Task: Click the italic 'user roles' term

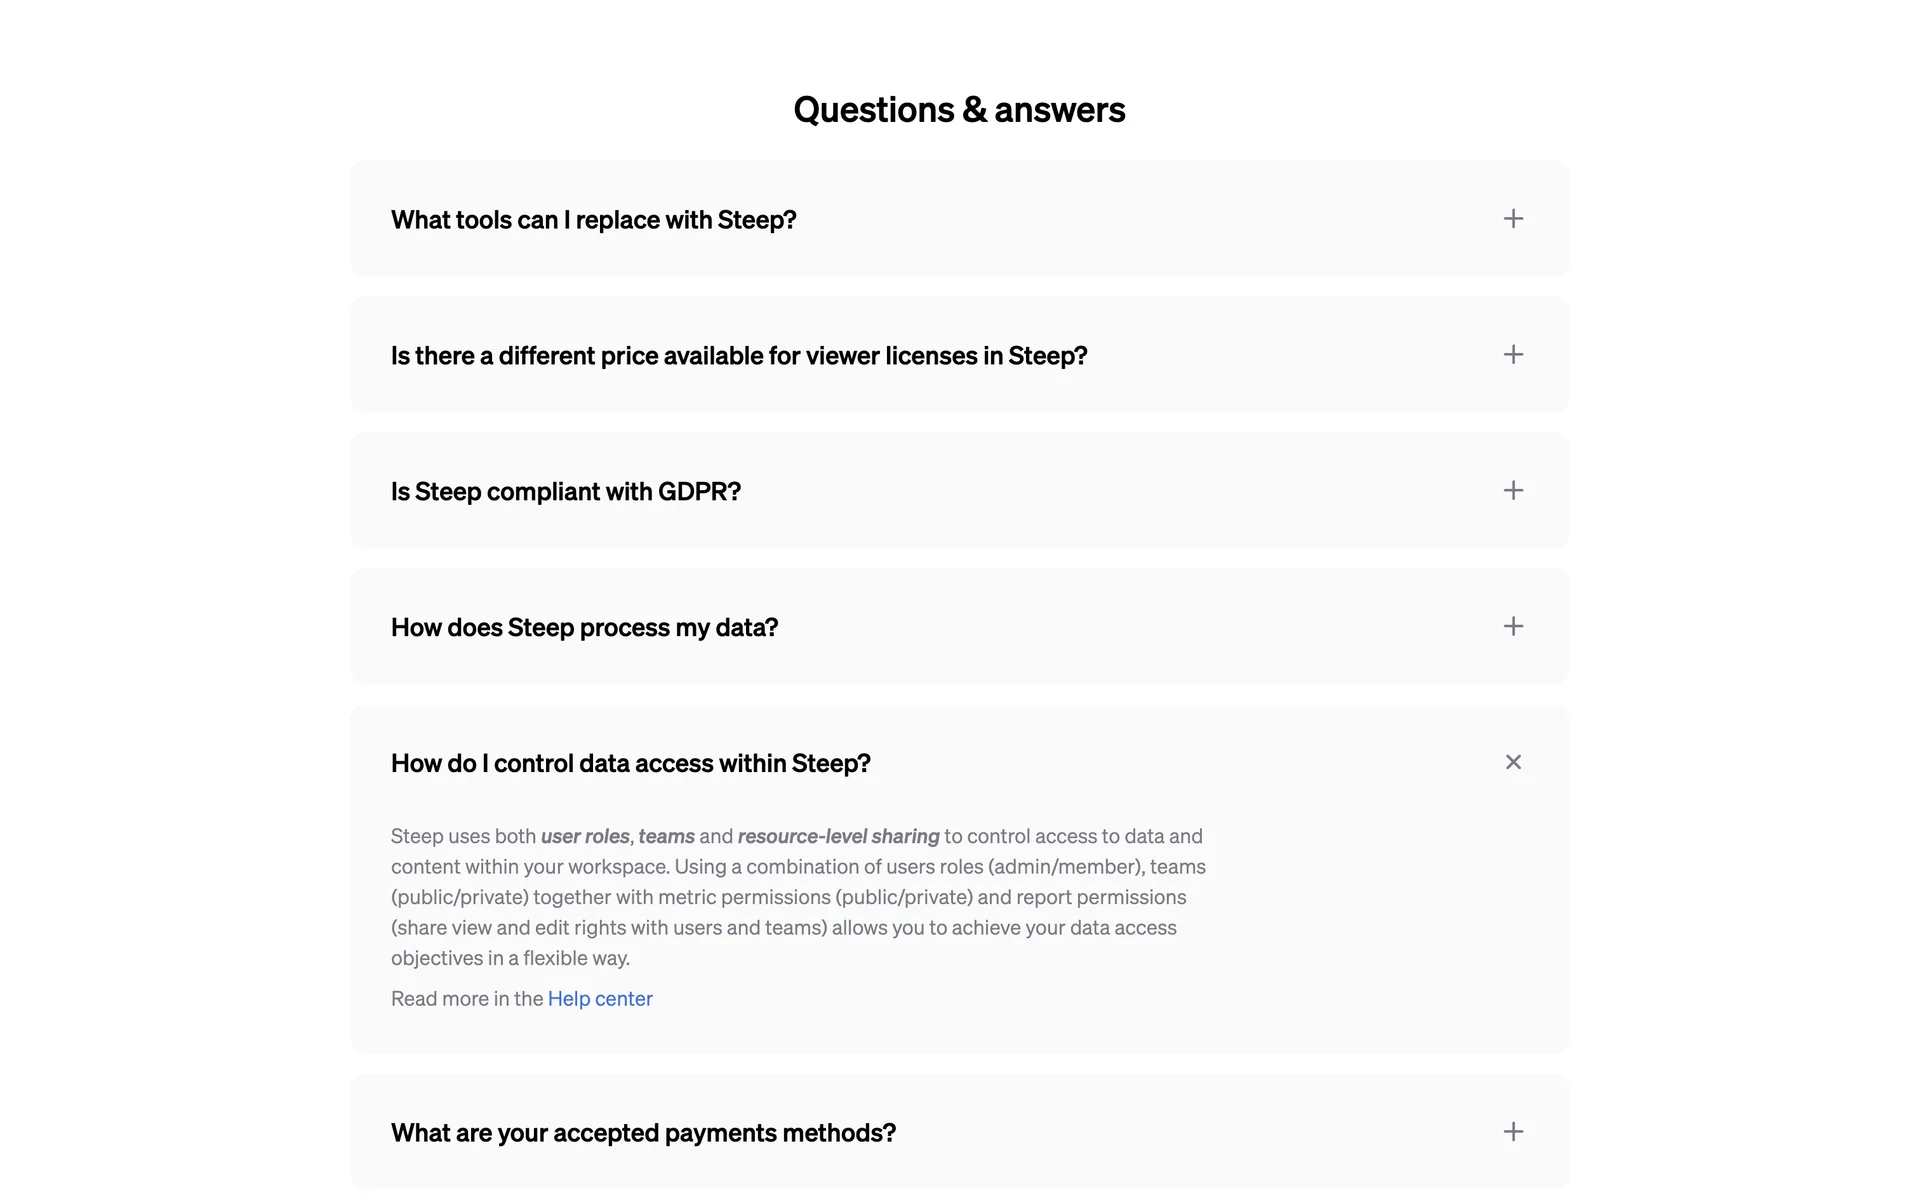Action: [x=585, y=836]
